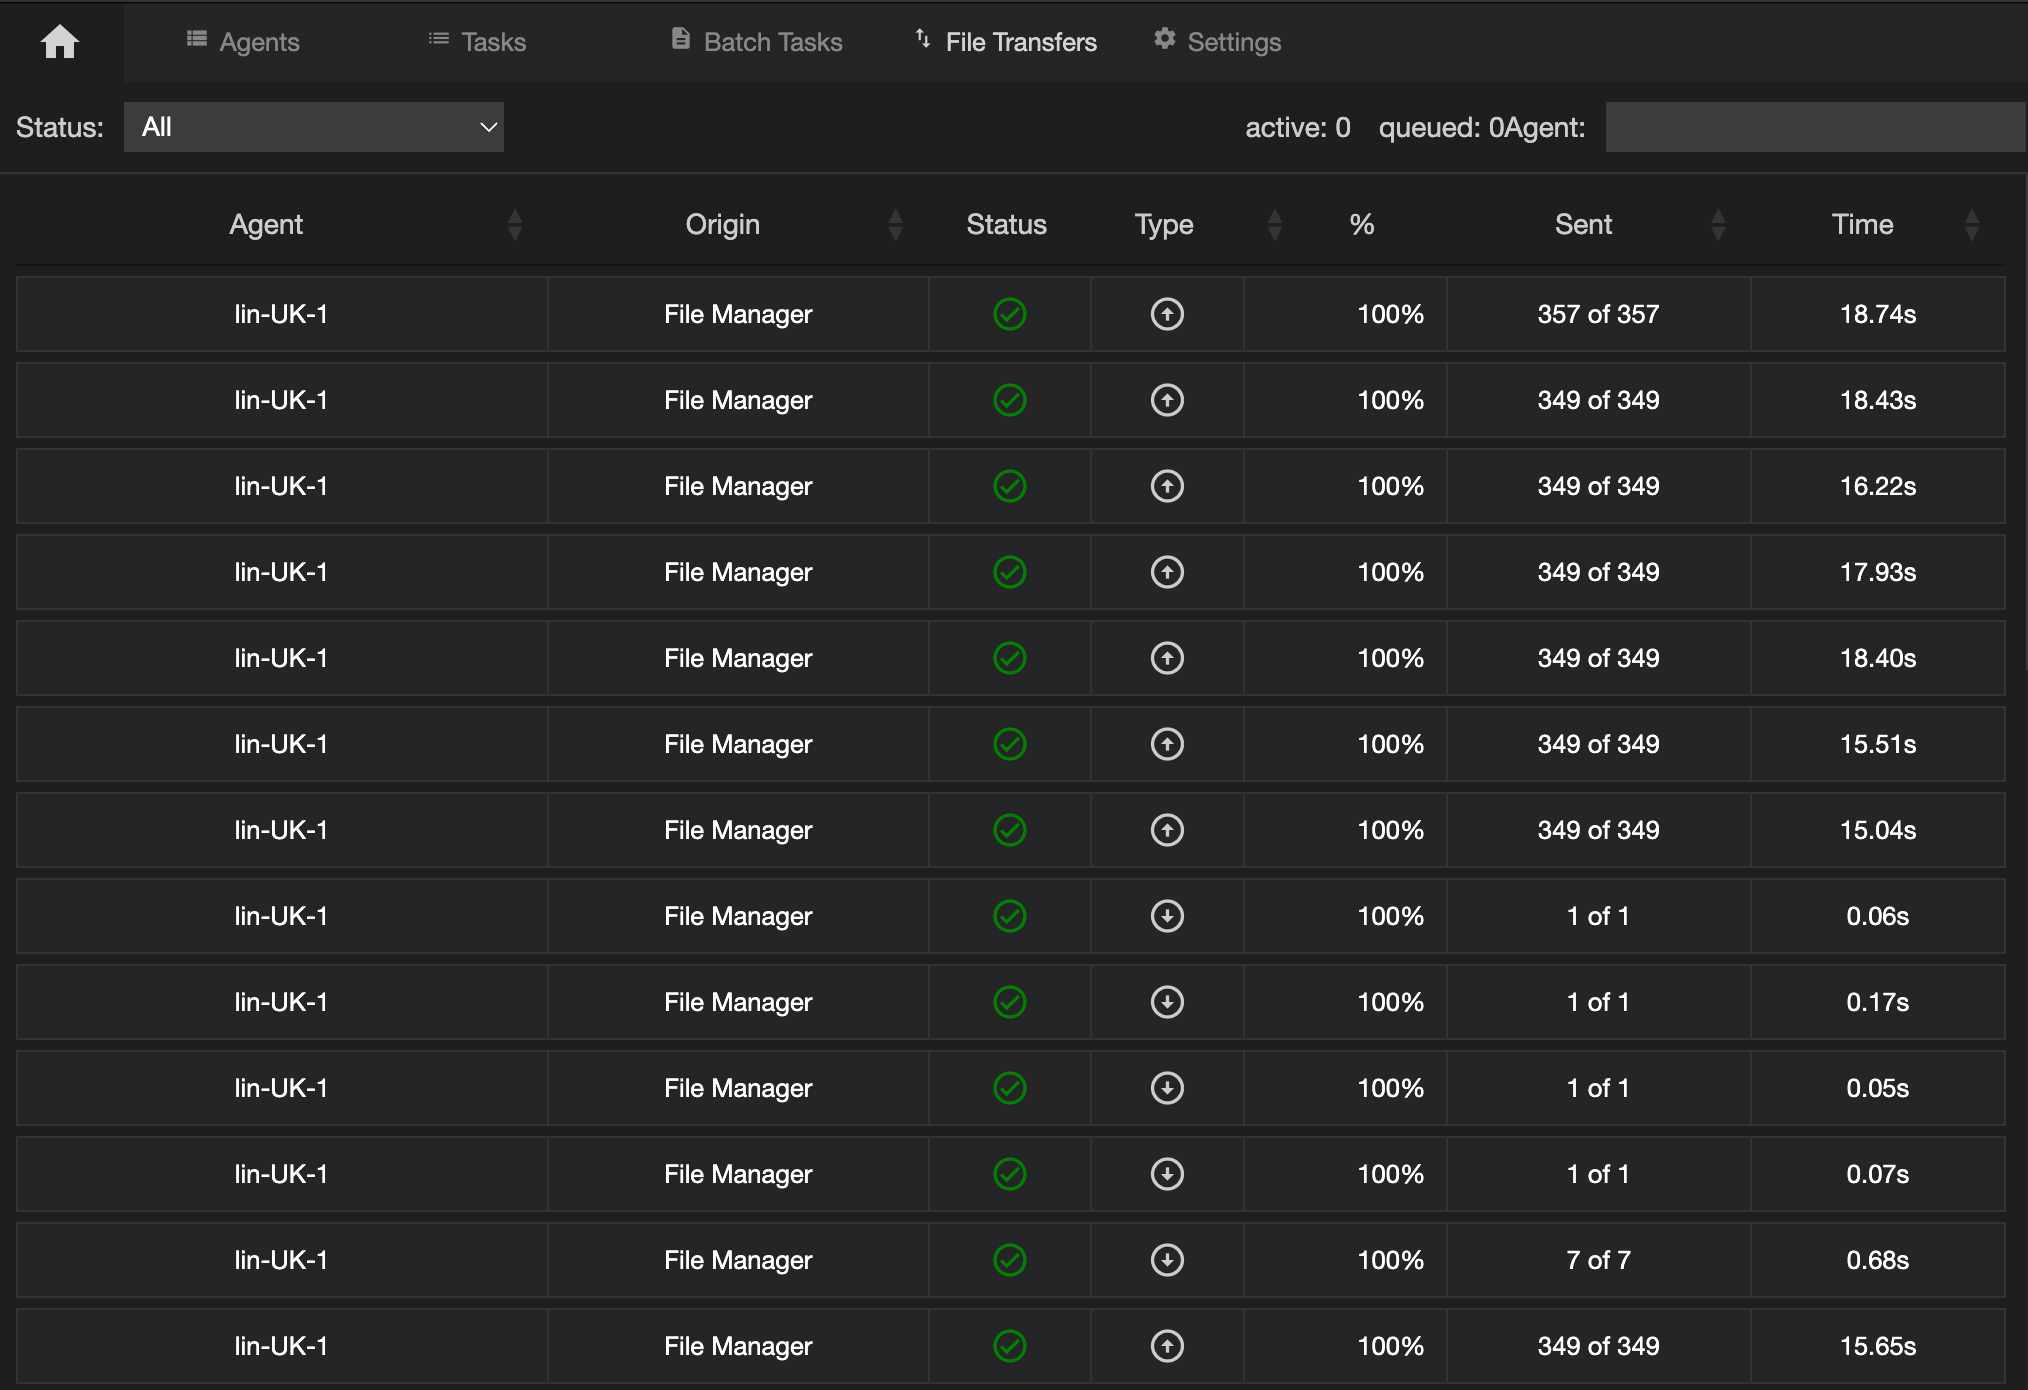The height and width of the screenshot is (1390, 2028).
Task: Select the File Transfers tab
Action: click(1006, 42)
